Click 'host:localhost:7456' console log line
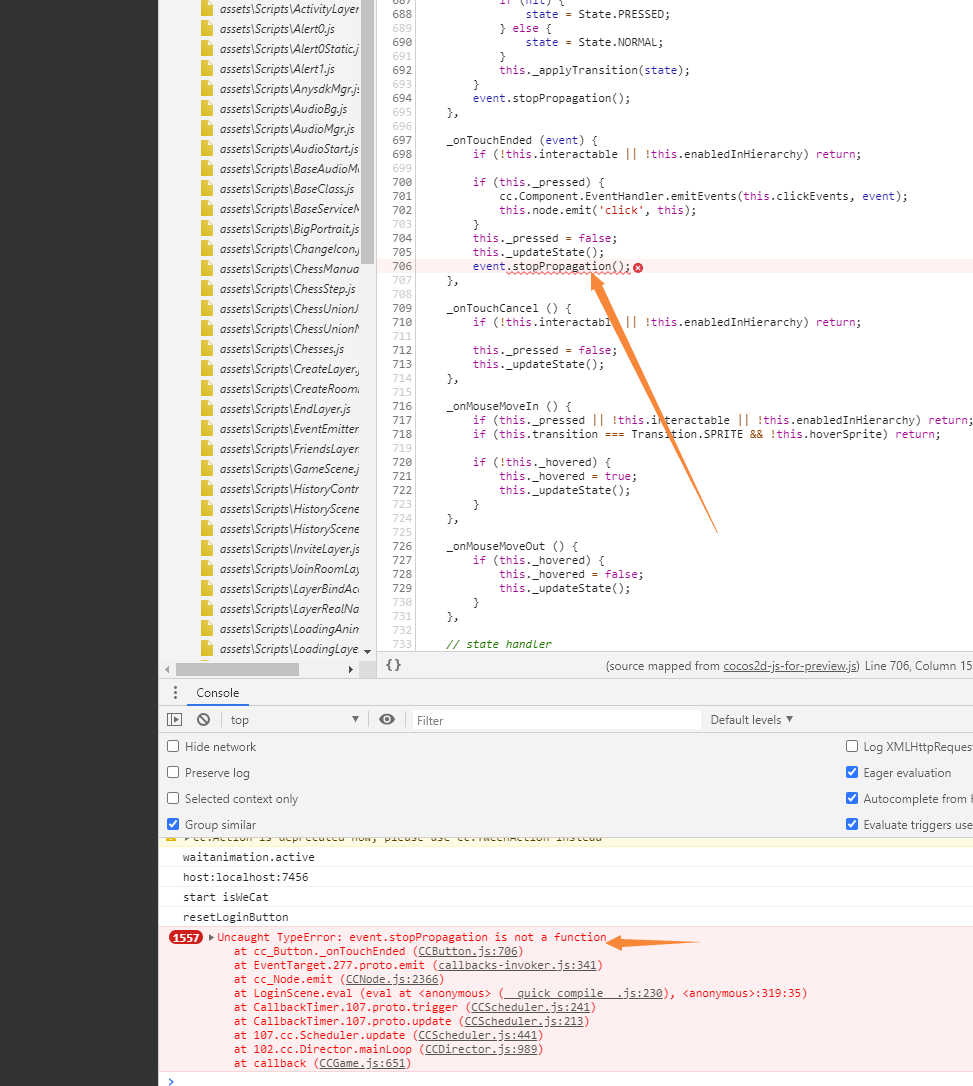The height and width of the screenshot is (1086, 973). coord(245,877)
